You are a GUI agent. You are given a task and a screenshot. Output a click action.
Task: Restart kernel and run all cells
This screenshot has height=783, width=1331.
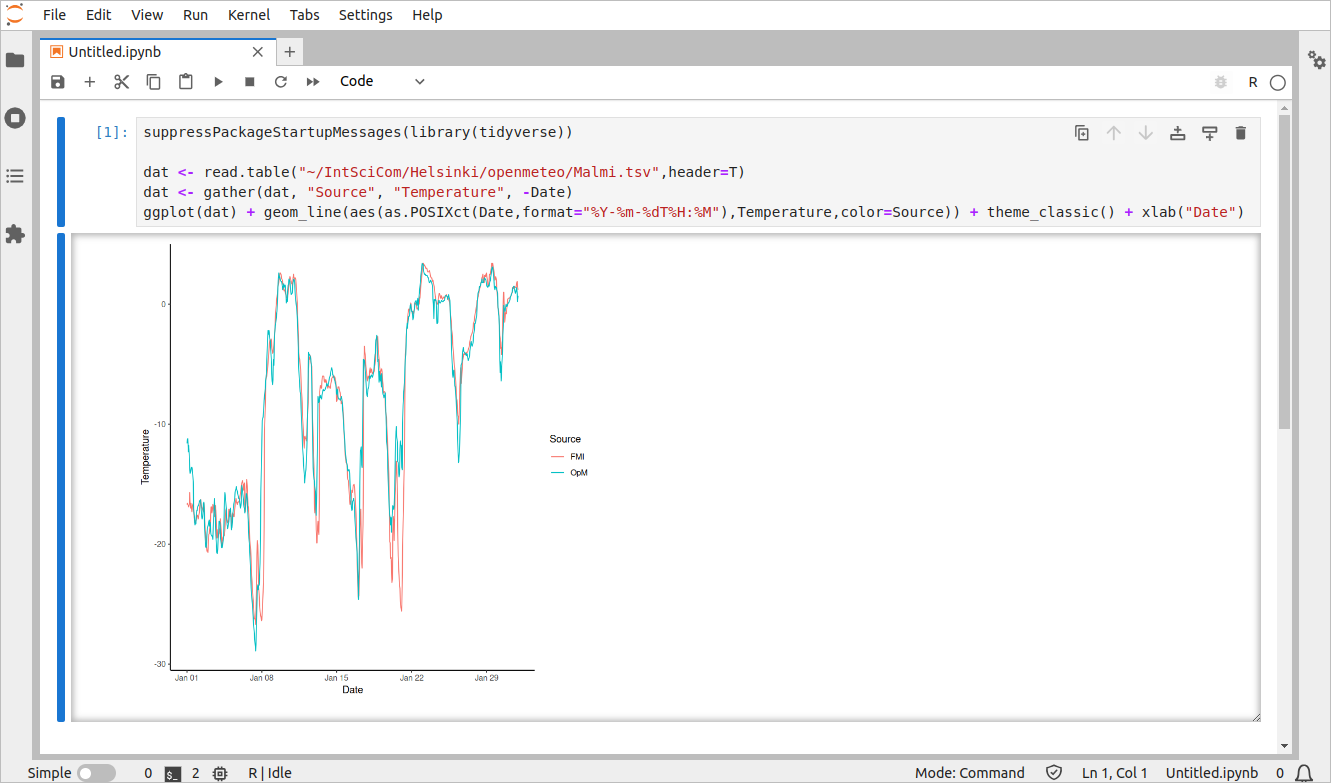pos(313,82)
